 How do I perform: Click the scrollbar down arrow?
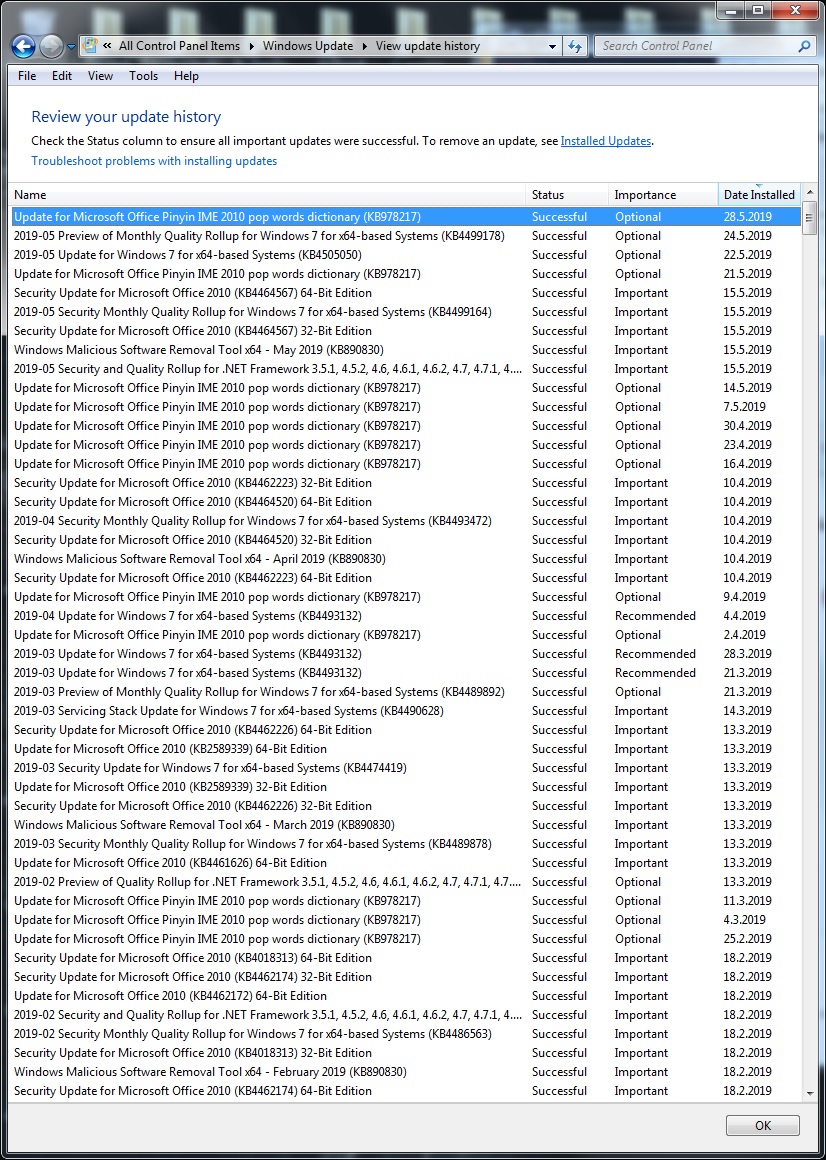coord(810,1094)
